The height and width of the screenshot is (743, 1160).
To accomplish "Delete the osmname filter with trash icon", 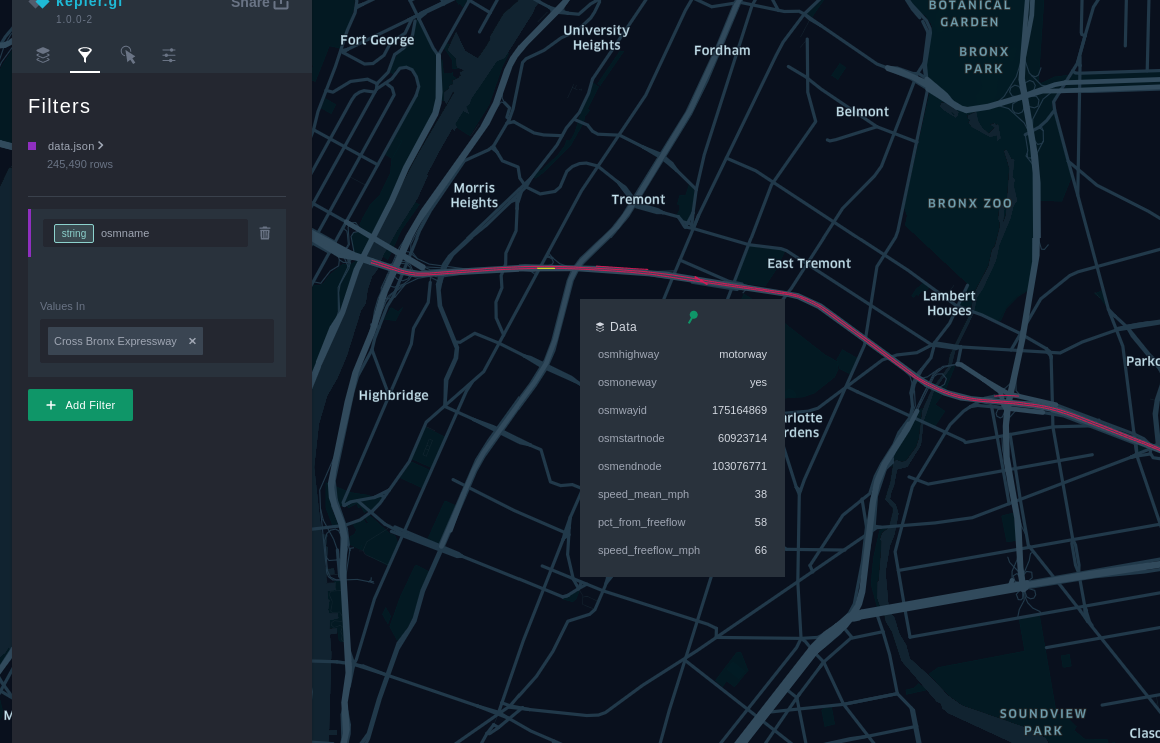I will tap(265, 233).
